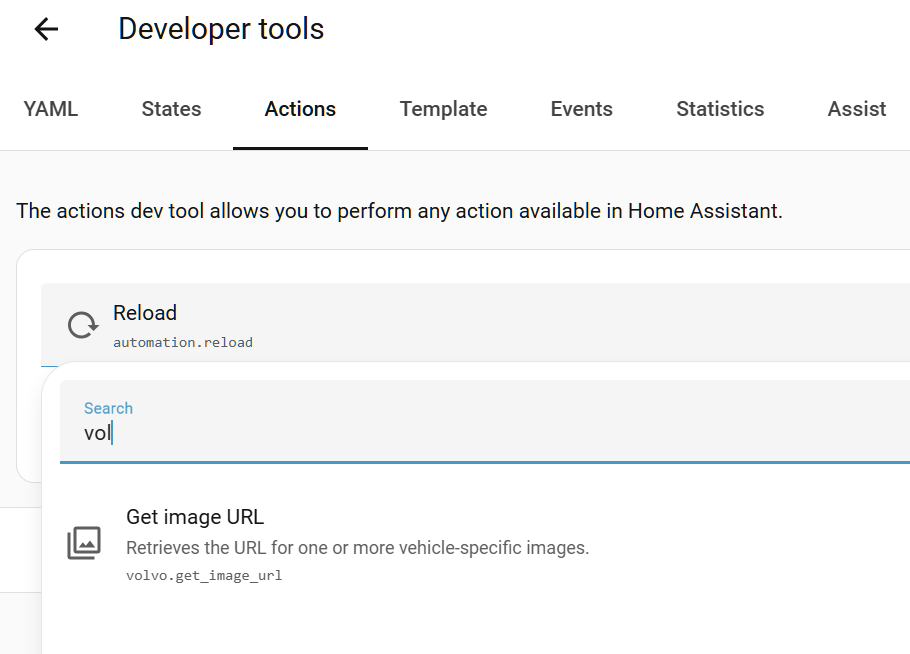This screenshot has width=910, height=654.
Task: Switch to the Statistics tab
Action: (x=720, y=109)
